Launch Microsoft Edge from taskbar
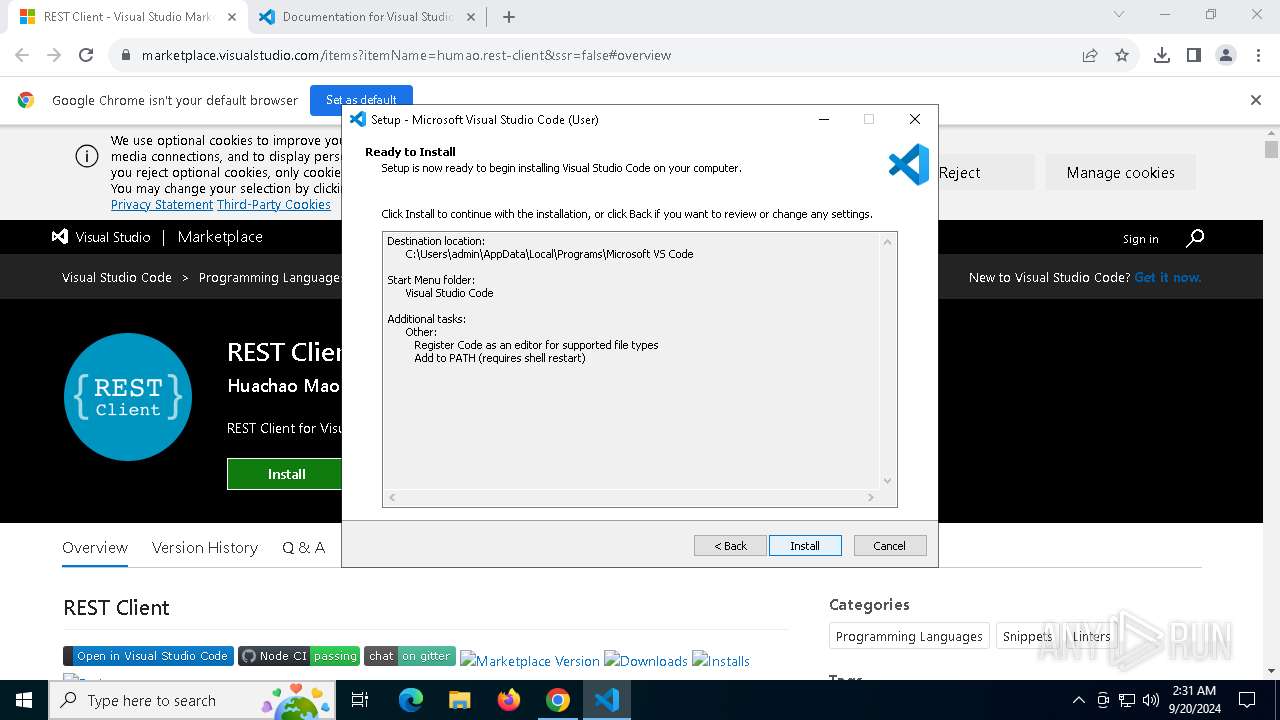Viewport: 1280px width, 720px height. (x=411, y=700)
